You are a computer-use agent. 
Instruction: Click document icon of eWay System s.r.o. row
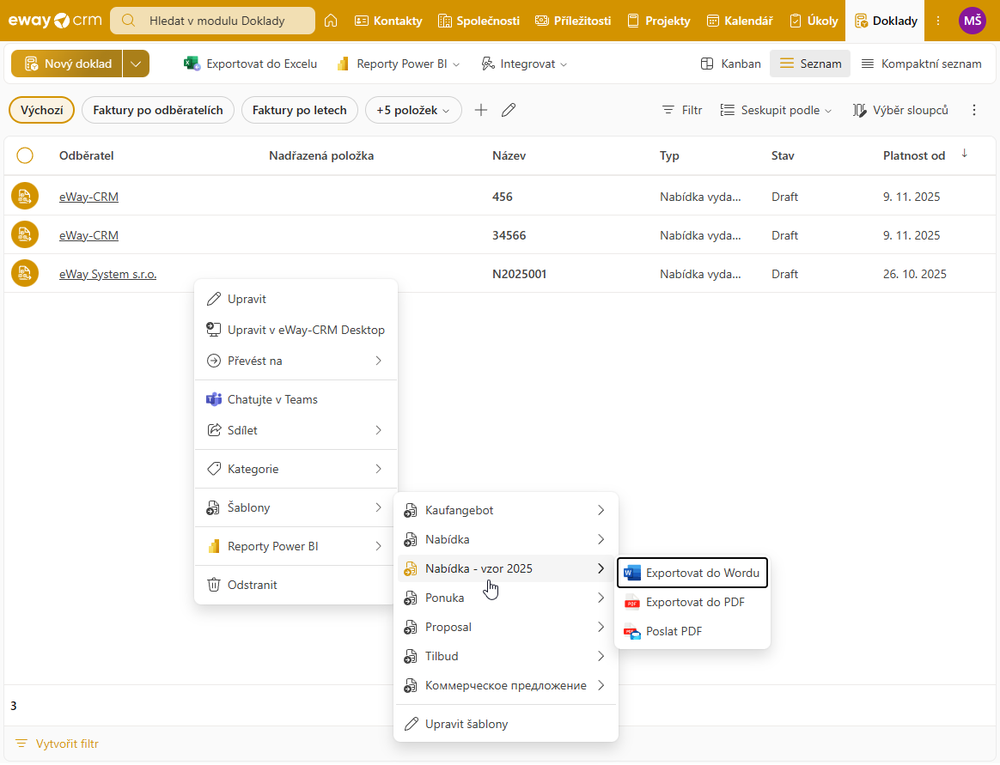(x=25, y=273)
